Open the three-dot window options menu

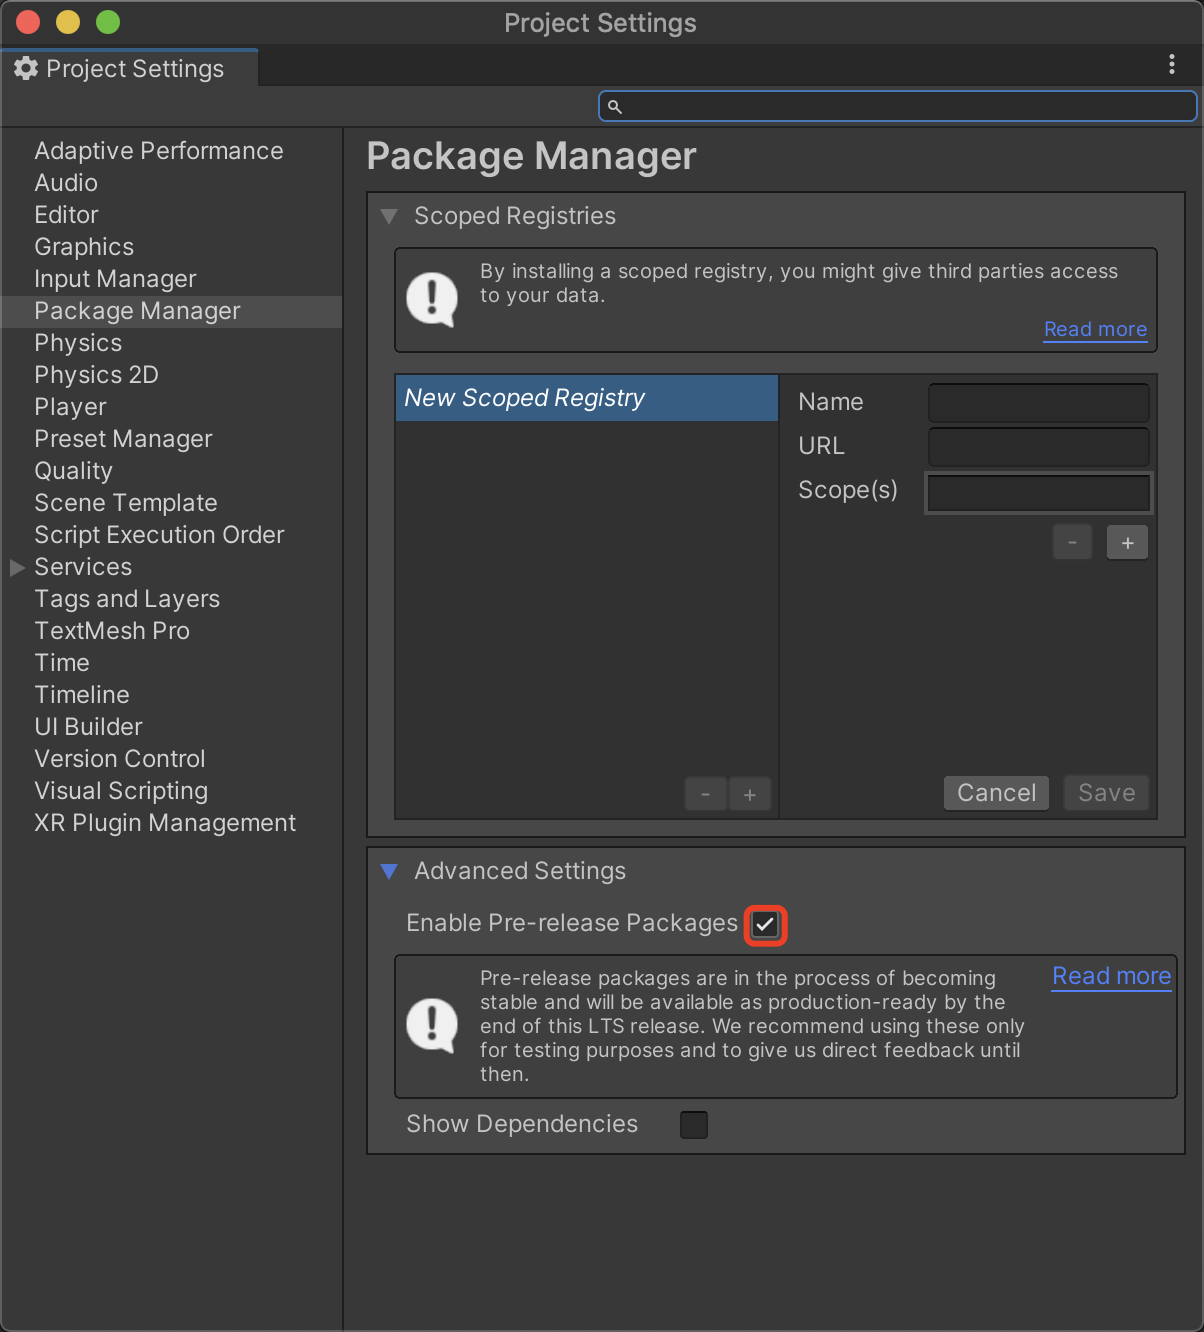[1171, 65]
